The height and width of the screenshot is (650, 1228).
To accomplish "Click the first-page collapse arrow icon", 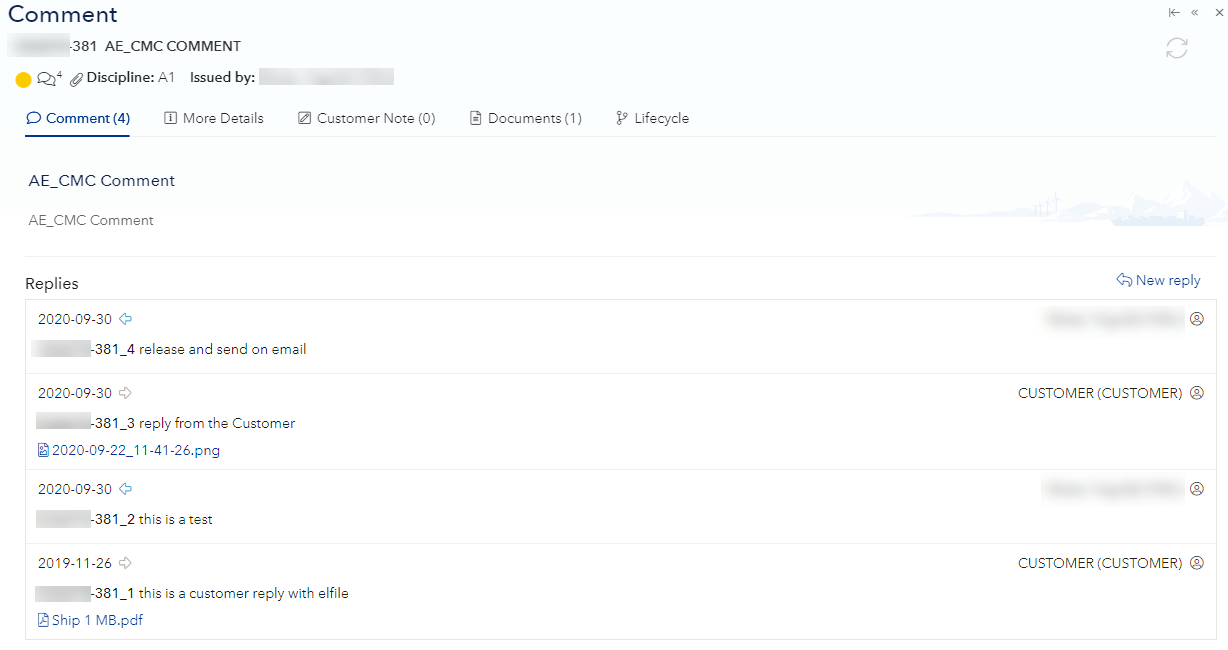I will click(1174, 13).
